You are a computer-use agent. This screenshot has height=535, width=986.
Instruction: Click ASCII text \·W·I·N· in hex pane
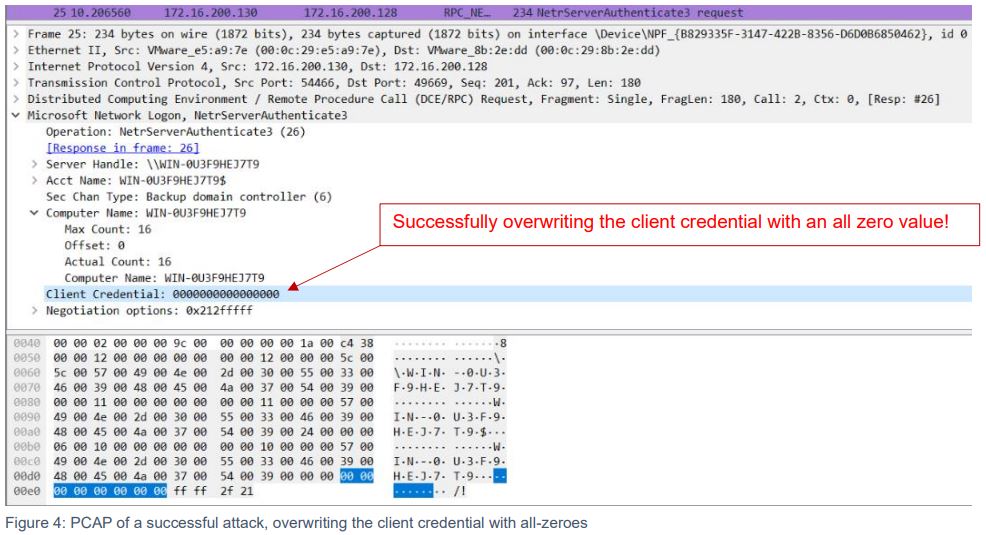pyautogui.click(x=419, y=373)
